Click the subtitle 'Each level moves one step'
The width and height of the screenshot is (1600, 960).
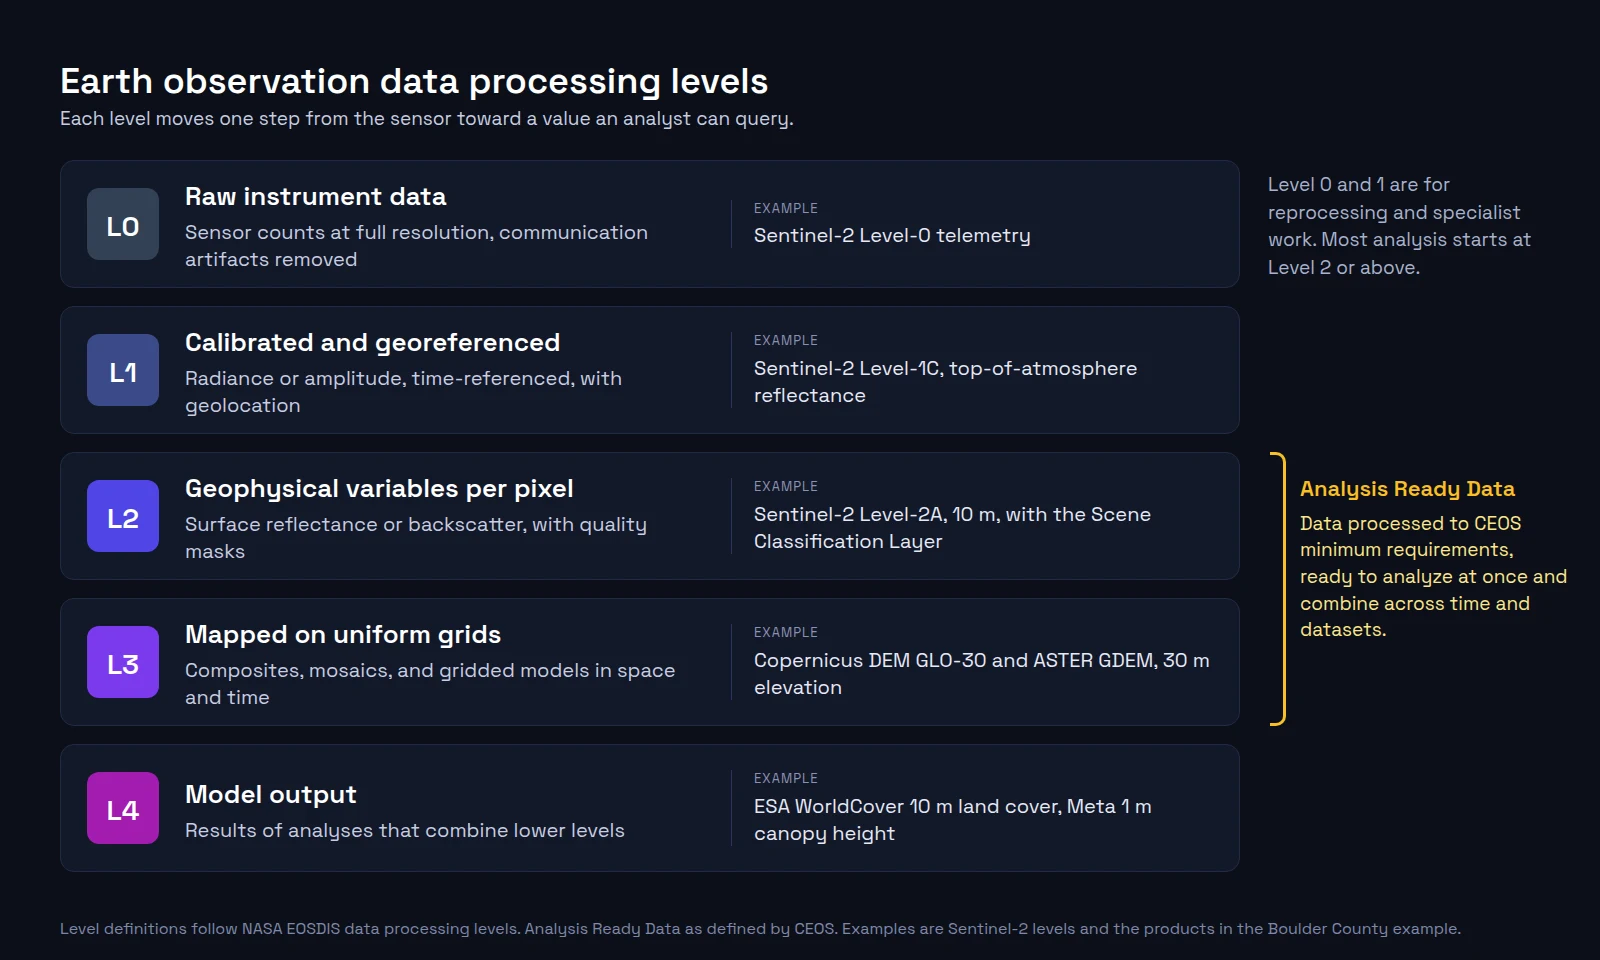click(427, 119)
